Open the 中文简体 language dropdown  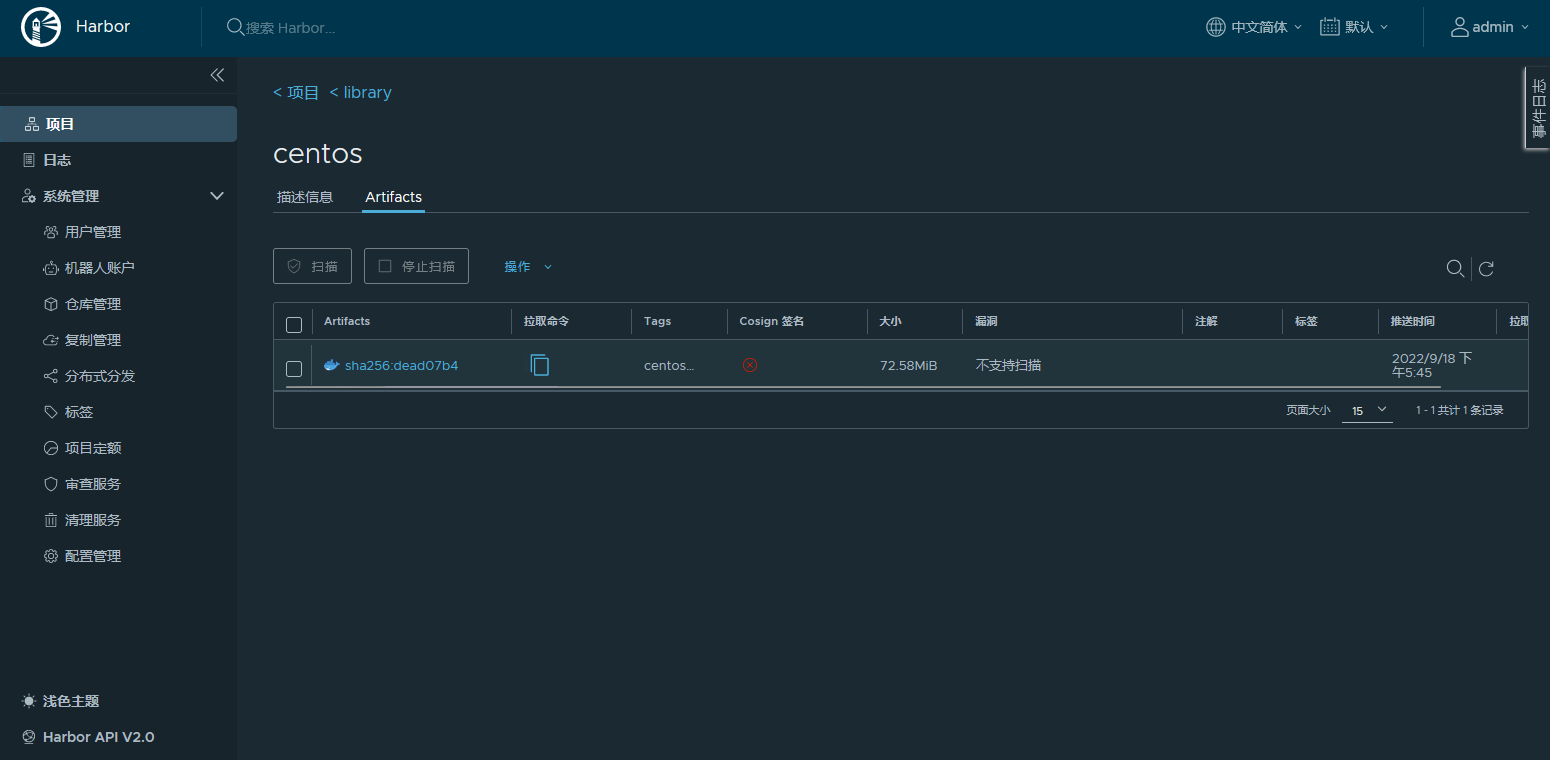coord(1254,27)
